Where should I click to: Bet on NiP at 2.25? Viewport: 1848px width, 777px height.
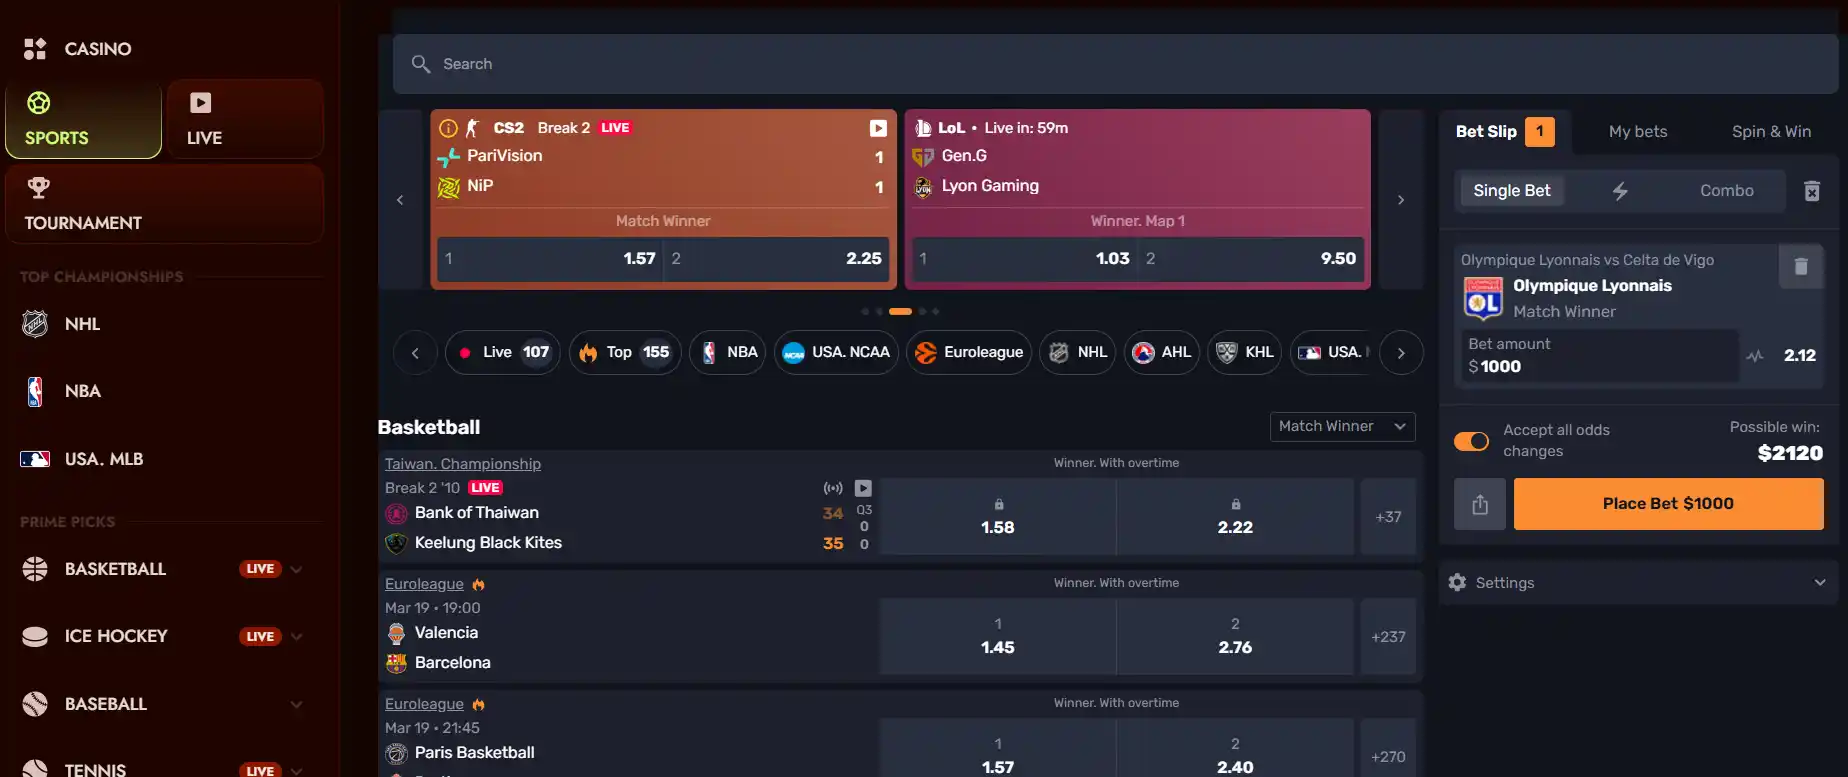[x=777, y=259]
